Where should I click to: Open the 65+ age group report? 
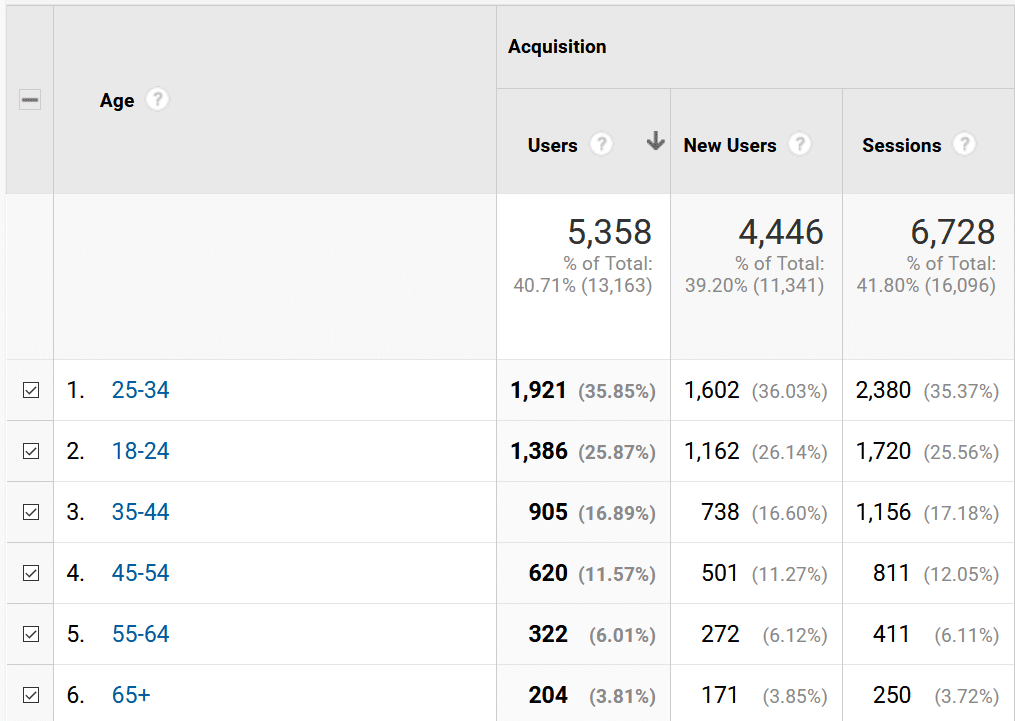click(131, 695)
